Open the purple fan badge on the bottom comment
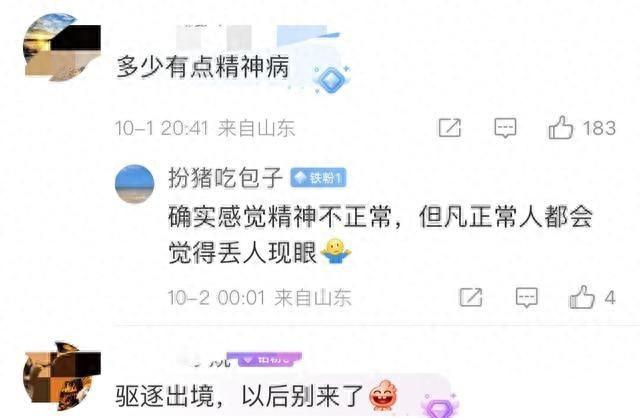Screen dimensions: 640x418 click(x=265, y=359)
